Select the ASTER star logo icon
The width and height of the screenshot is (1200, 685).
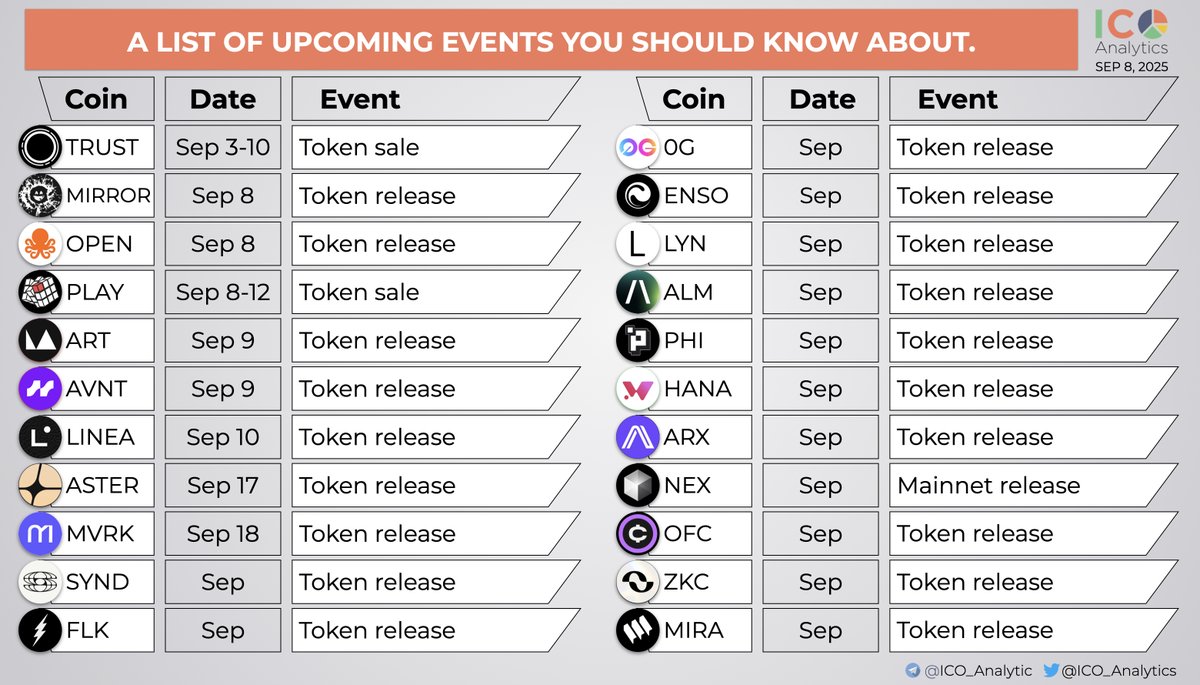click(41, 486)
